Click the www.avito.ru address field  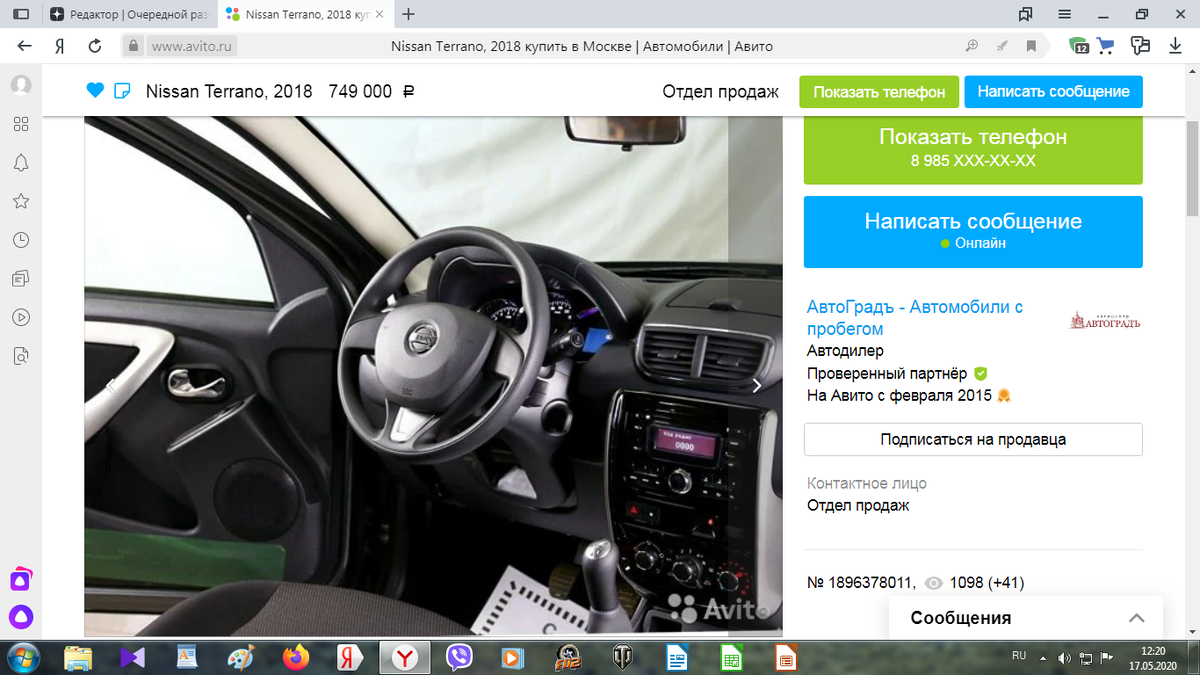tap(193, 46)
